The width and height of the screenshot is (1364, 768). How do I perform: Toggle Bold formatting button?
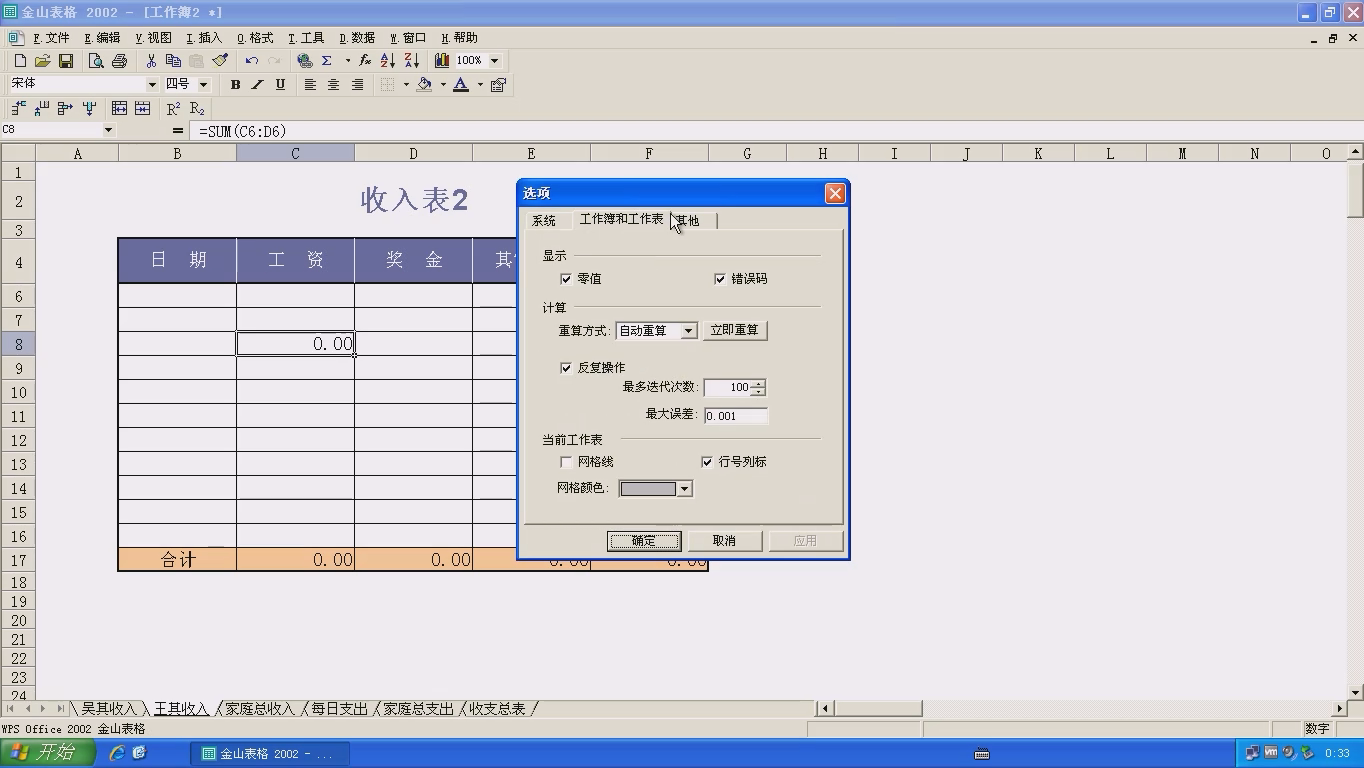(235, 85)
